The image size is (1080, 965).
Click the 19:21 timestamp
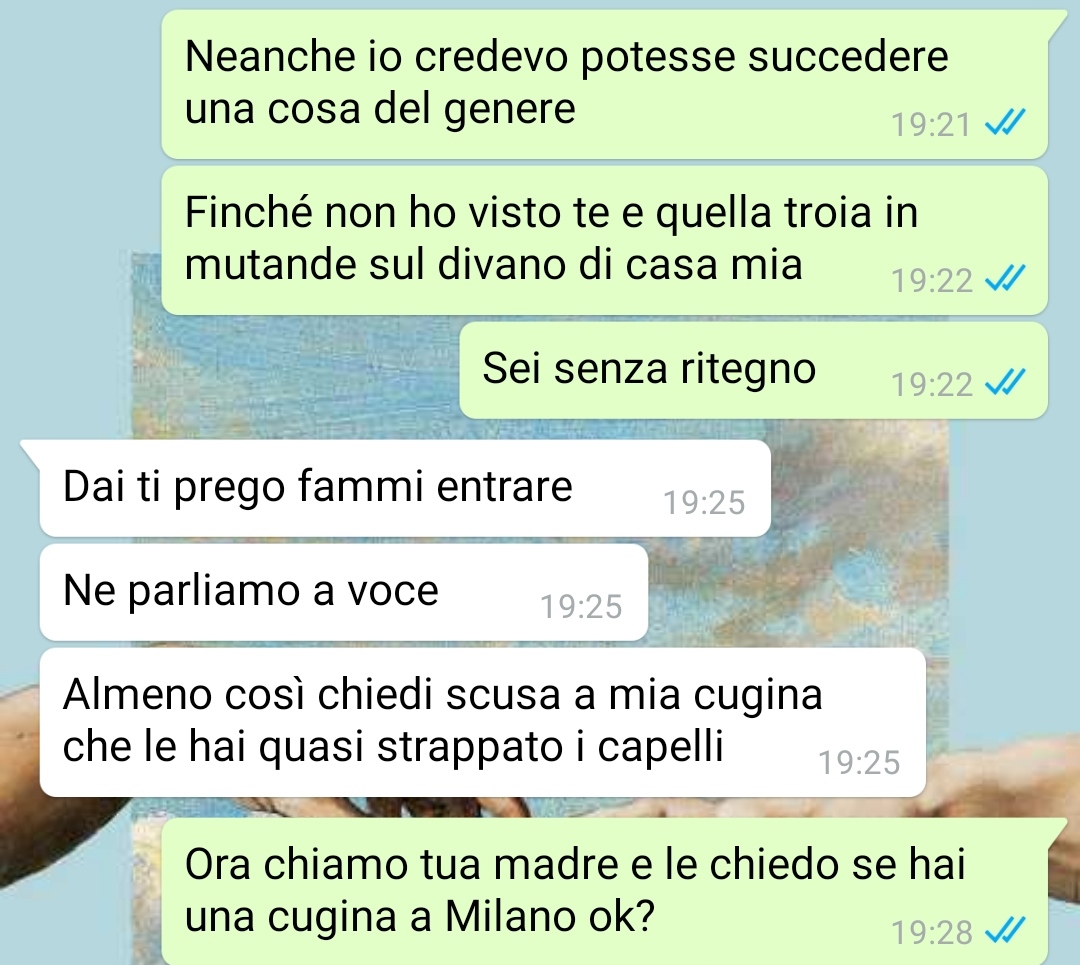tap(931, 125)
